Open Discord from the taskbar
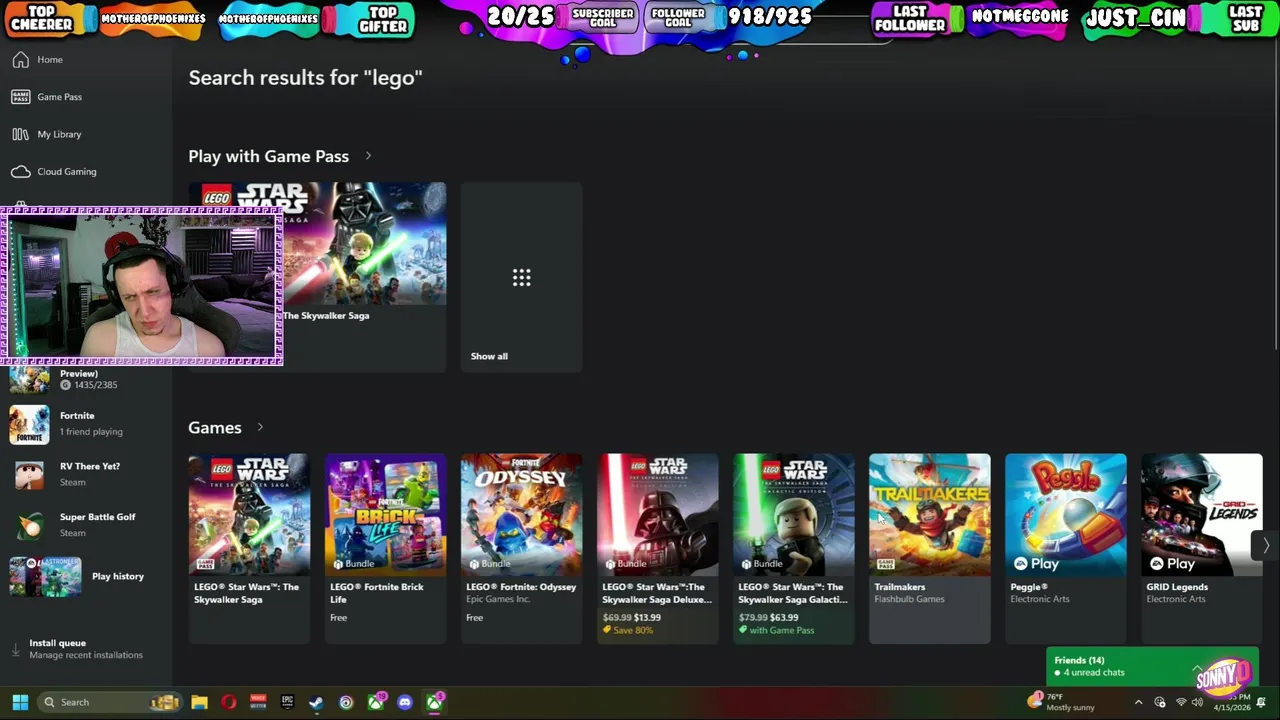Viewport: 1280px width, 720px height. click(x=404, y=702)
